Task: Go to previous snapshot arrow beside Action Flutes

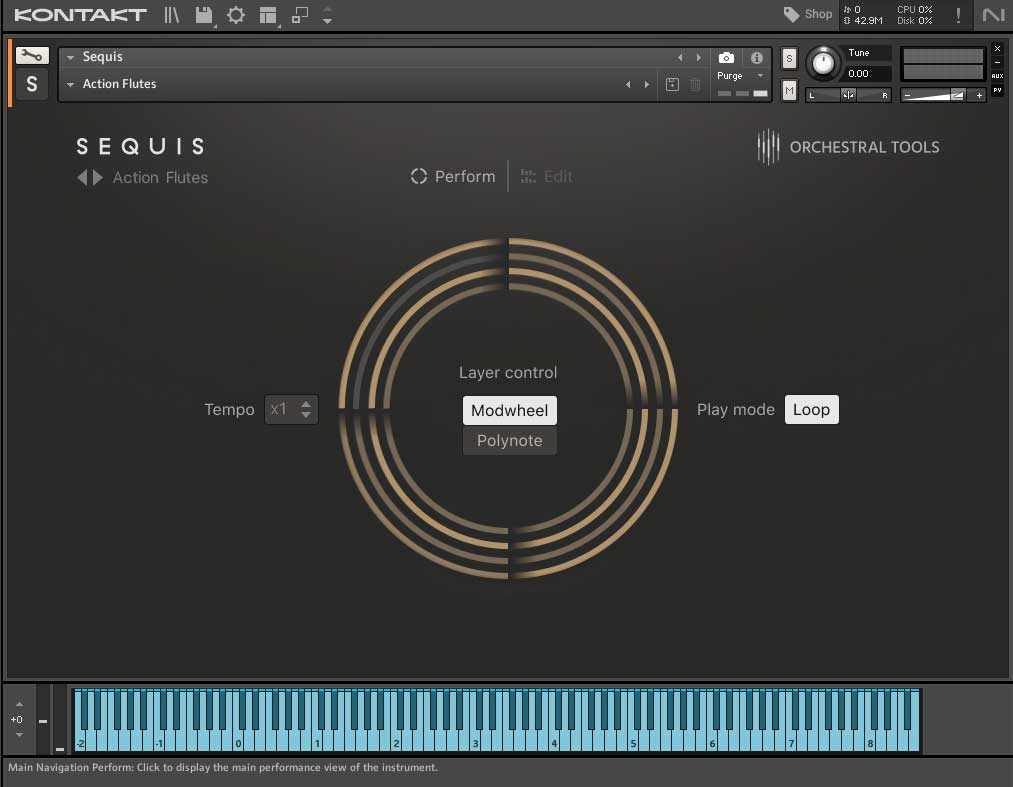Action: point(628,84)
